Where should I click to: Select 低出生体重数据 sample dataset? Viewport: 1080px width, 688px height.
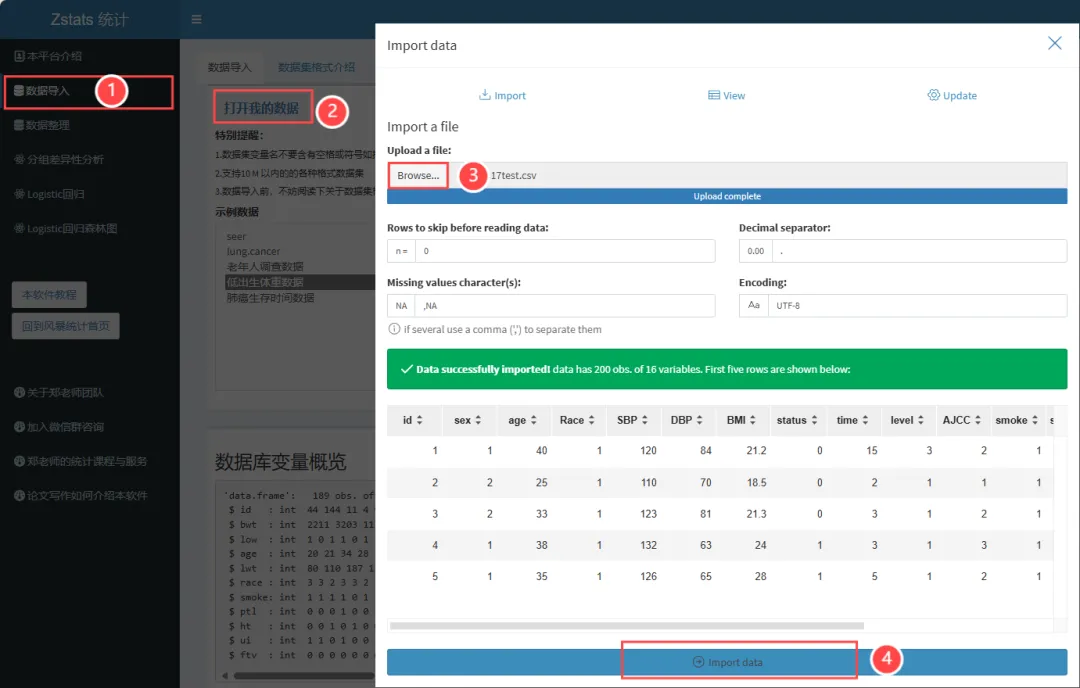pyautogui.click(x=300, y=282)
